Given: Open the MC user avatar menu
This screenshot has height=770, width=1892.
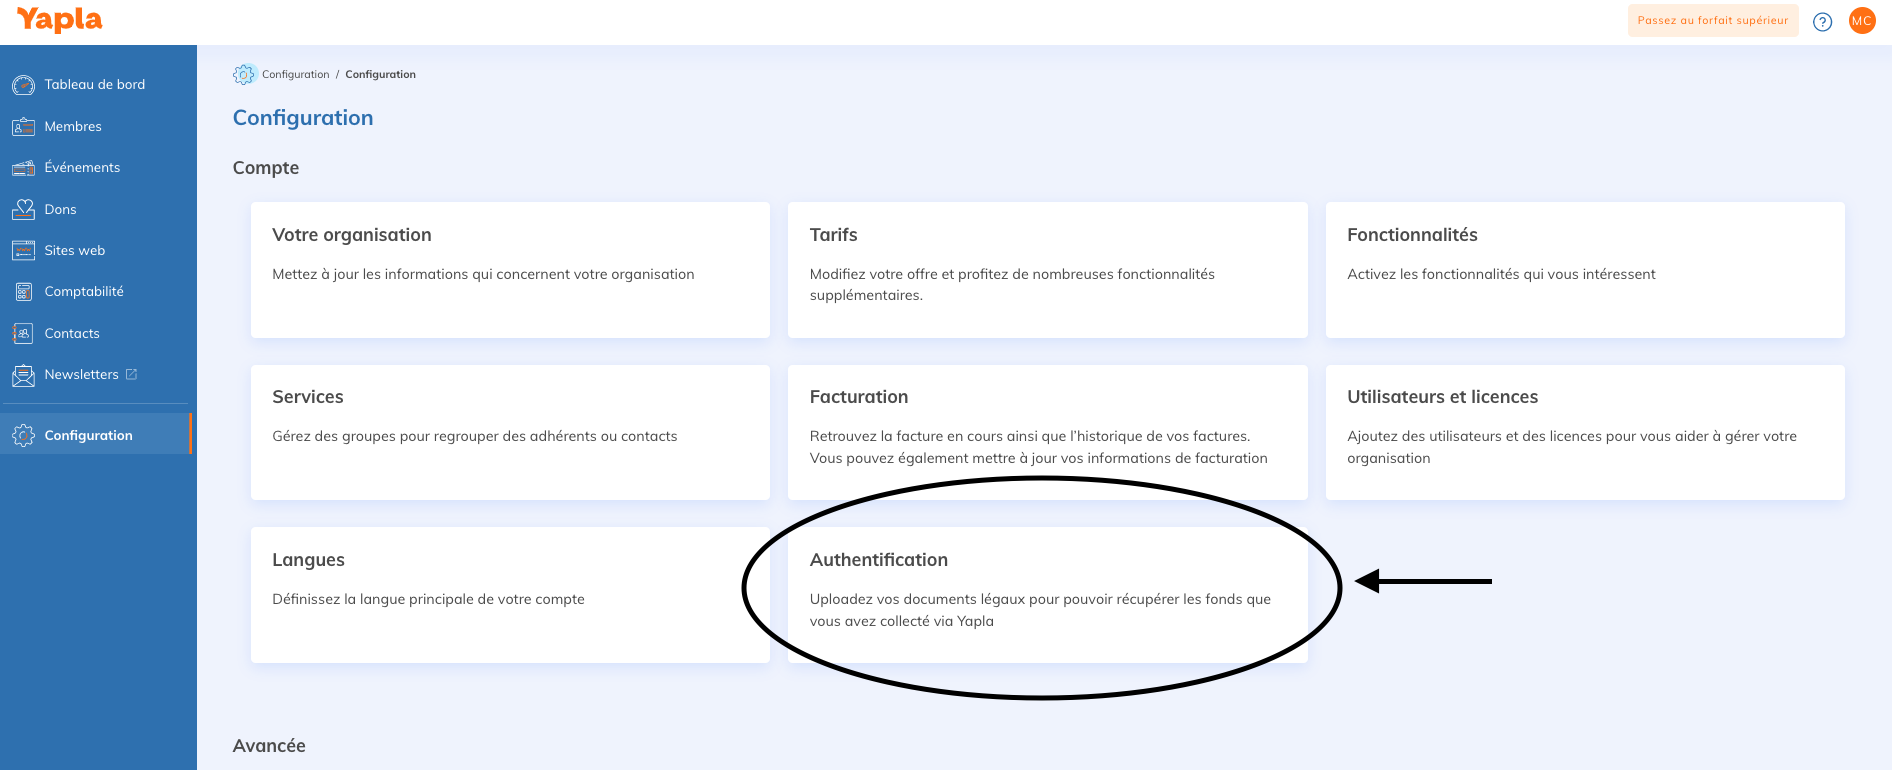Looking at the screenshot, I should pos(1861,21).
